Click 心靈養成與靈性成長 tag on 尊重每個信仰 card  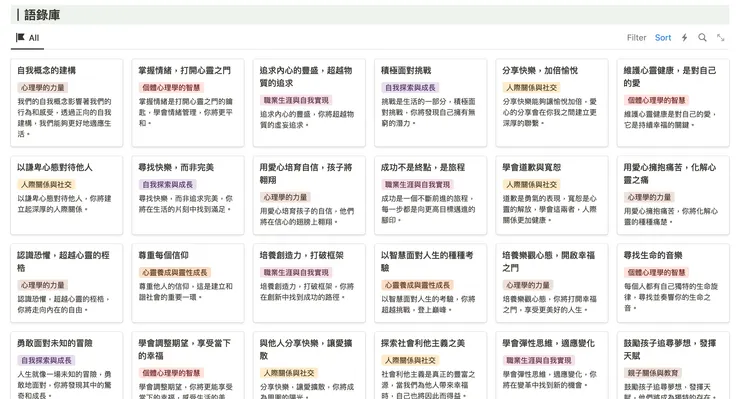[x=175, y=272]
